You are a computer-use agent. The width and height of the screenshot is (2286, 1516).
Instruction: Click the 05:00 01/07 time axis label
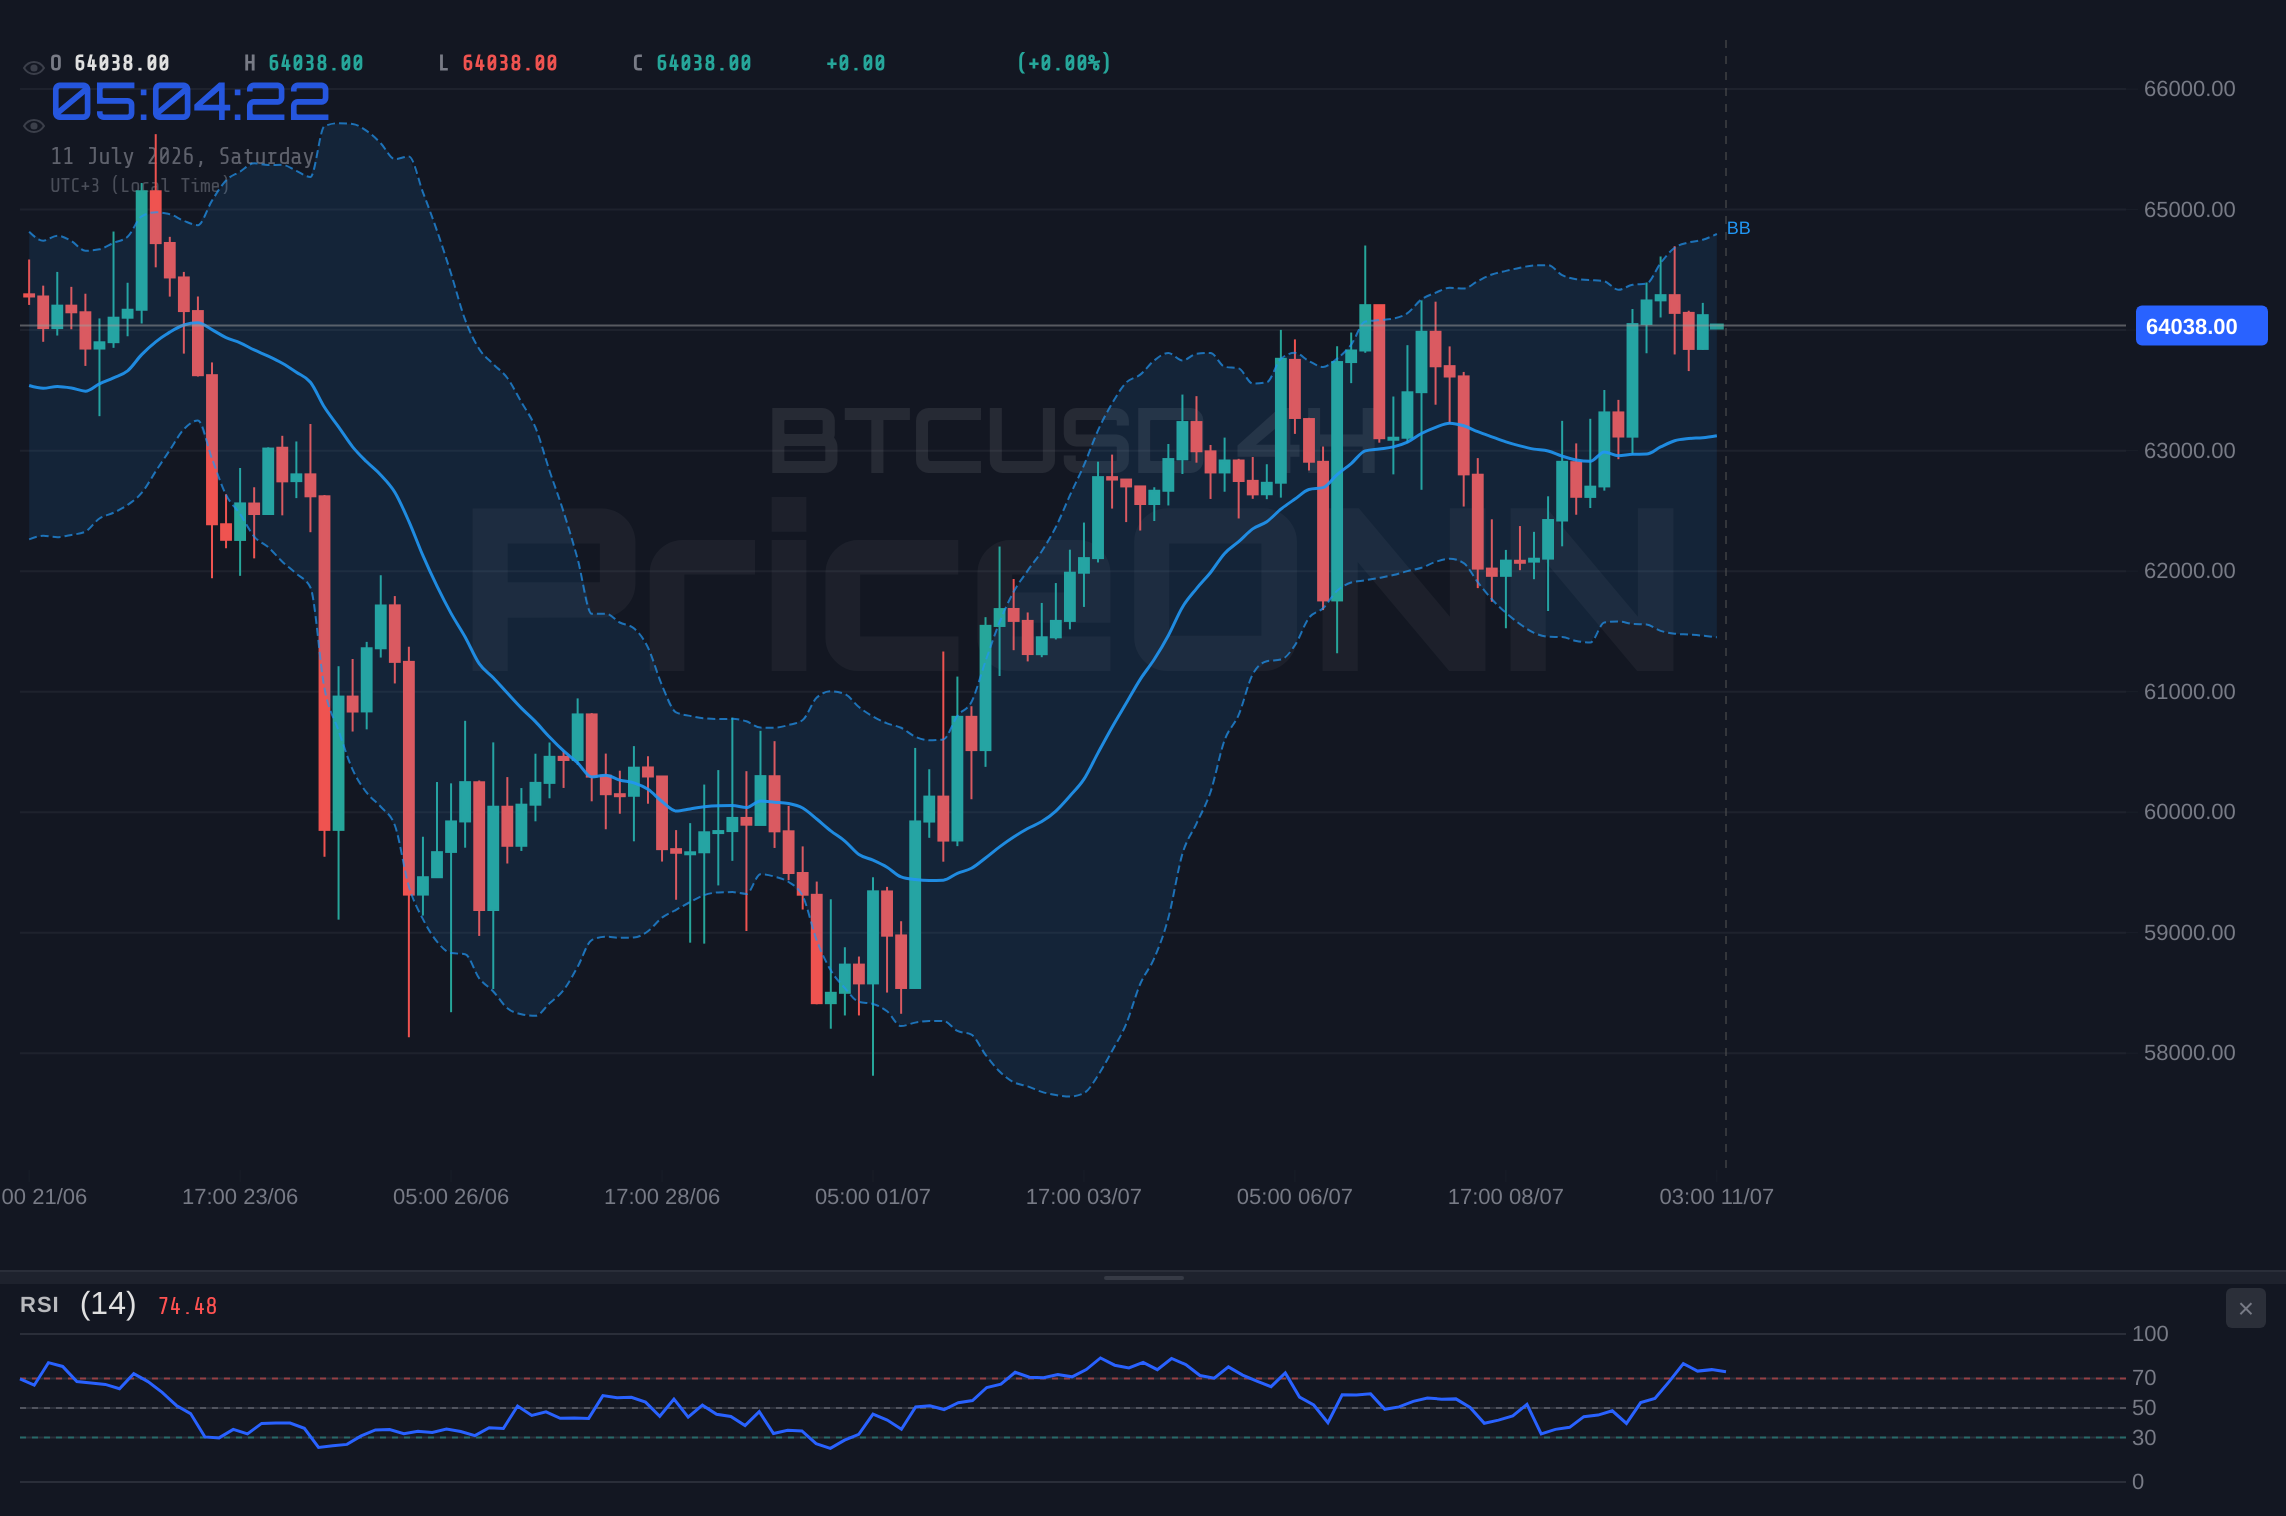tap(873, 1197)
